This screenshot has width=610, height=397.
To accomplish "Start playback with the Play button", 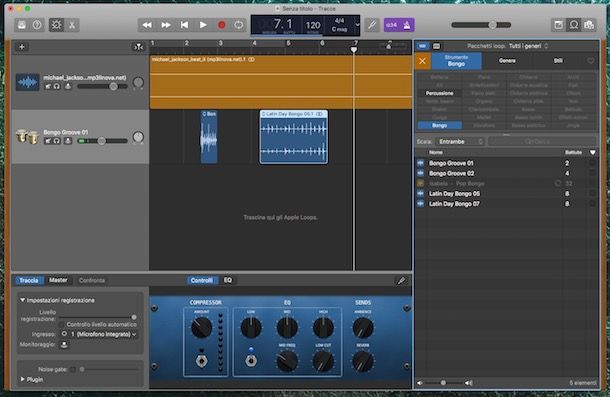I will (203, 25).
